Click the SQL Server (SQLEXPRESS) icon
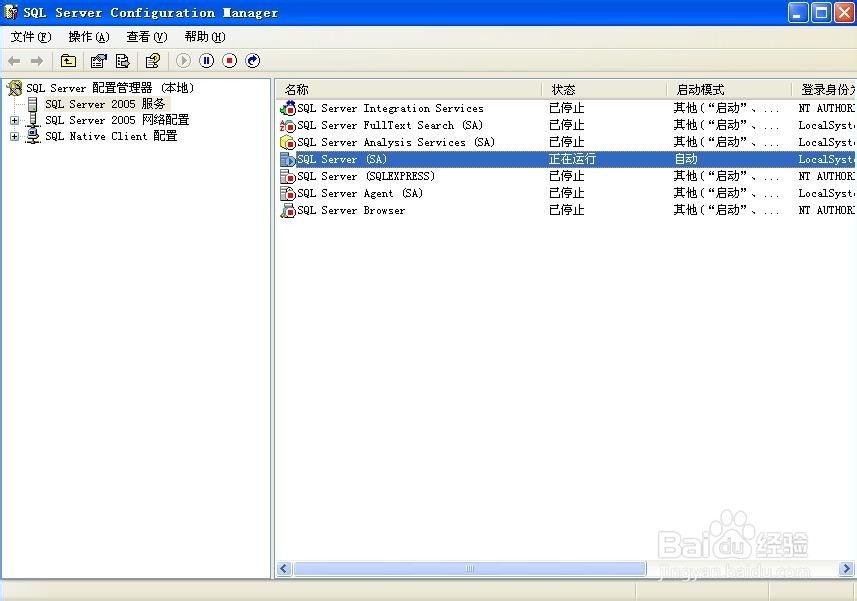Image resolution: width=857 pixels, height=601 pixels. 287,176
